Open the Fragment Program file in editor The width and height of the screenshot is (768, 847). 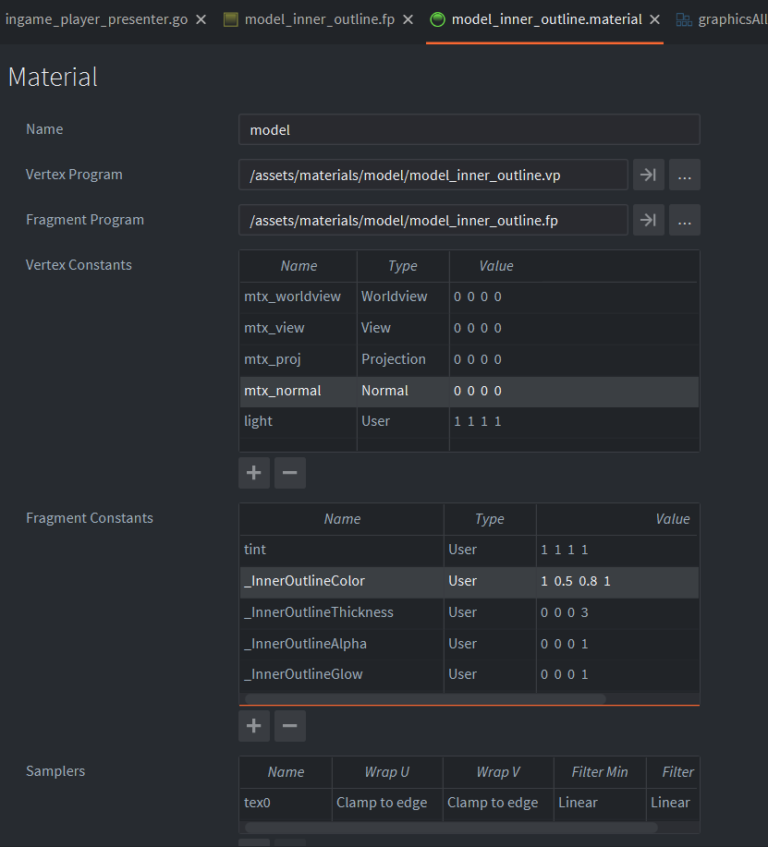pyautogui.click(x=648, y=220)
